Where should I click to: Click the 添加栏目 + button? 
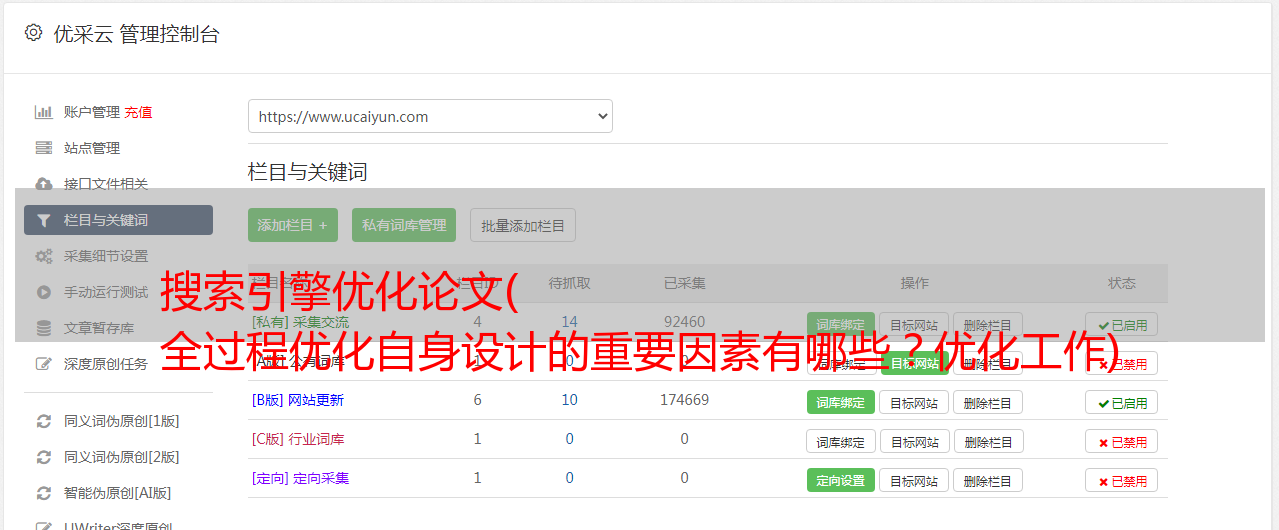coord(293,225)
